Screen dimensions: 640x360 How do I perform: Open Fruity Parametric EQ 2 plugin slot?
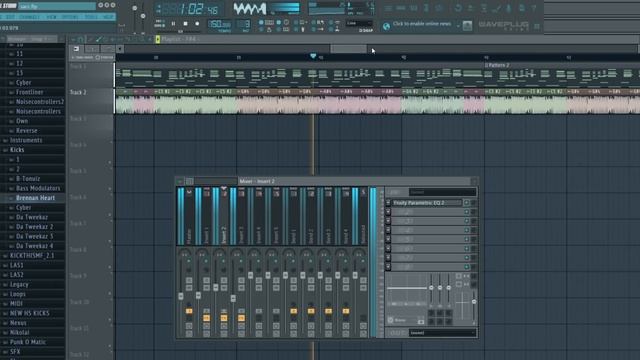point(427,202)
